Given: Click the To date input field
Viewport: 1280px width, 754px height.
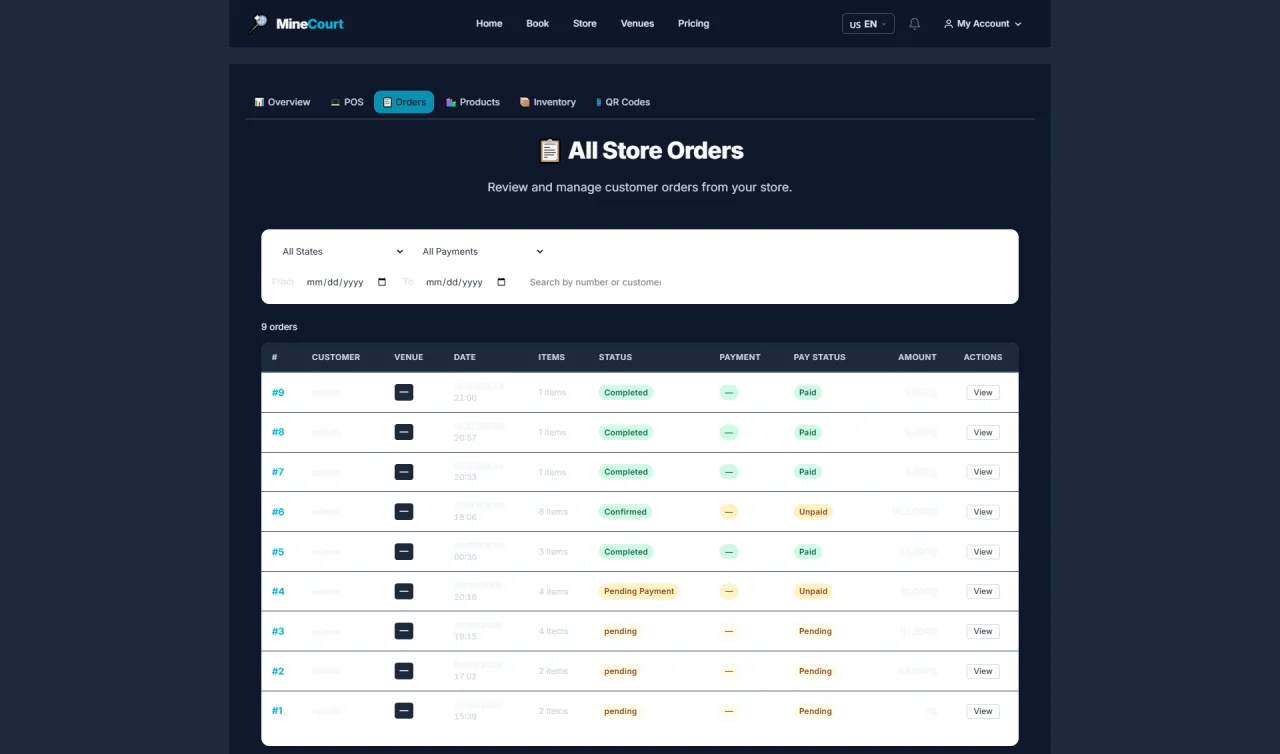Looking at the screenshot, I should (466, 282).
